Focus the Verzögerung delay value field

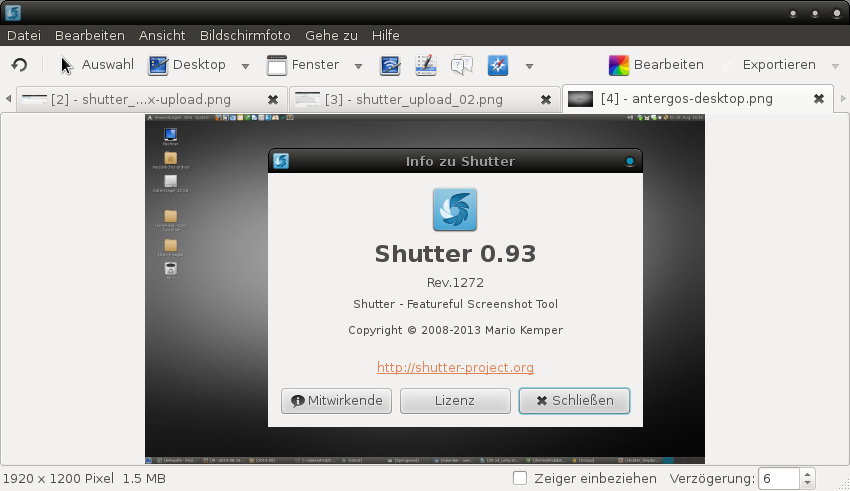(x=779, y=479)
